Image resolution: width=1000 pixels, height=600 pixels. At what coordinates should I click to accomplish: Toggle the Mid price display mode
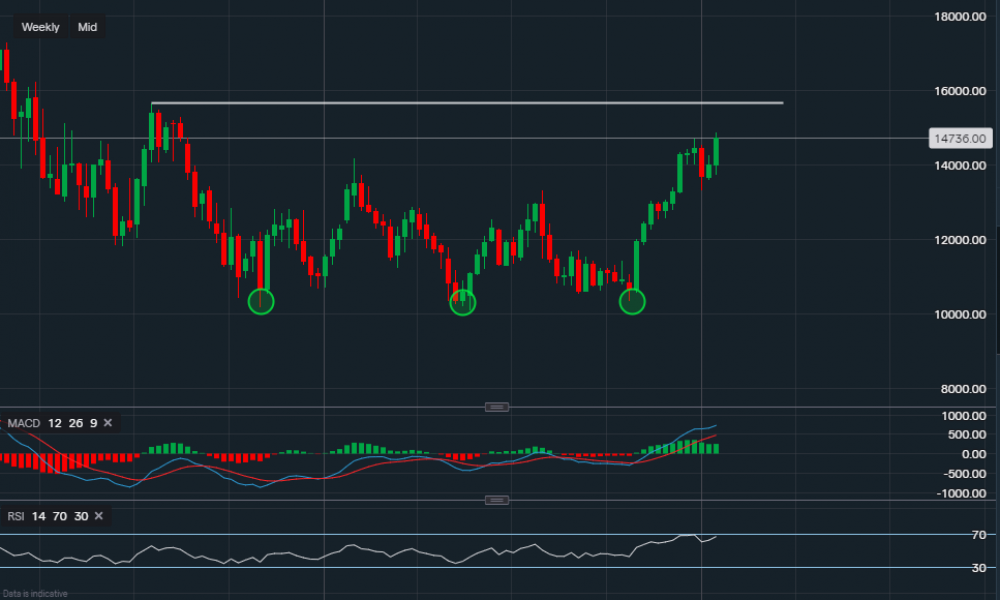coord(87,27)
